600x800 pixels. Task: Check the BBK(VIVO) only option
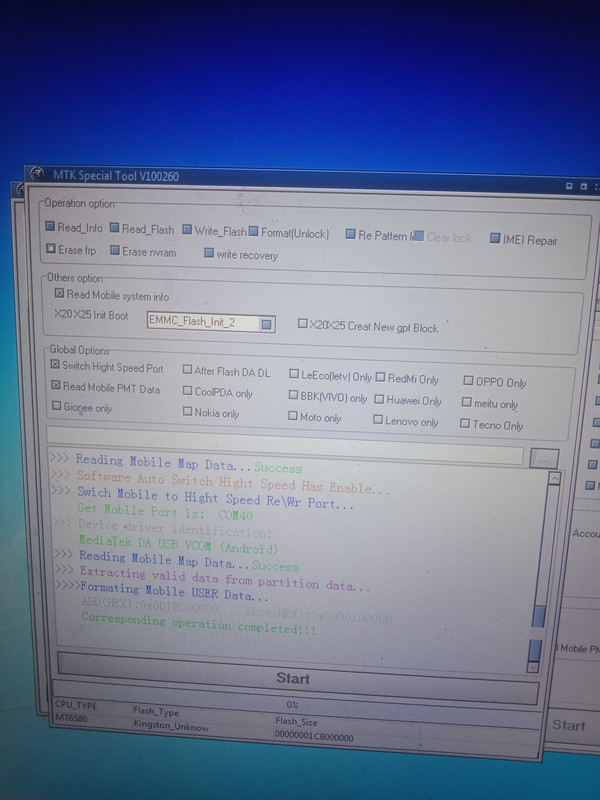[293, 395]
